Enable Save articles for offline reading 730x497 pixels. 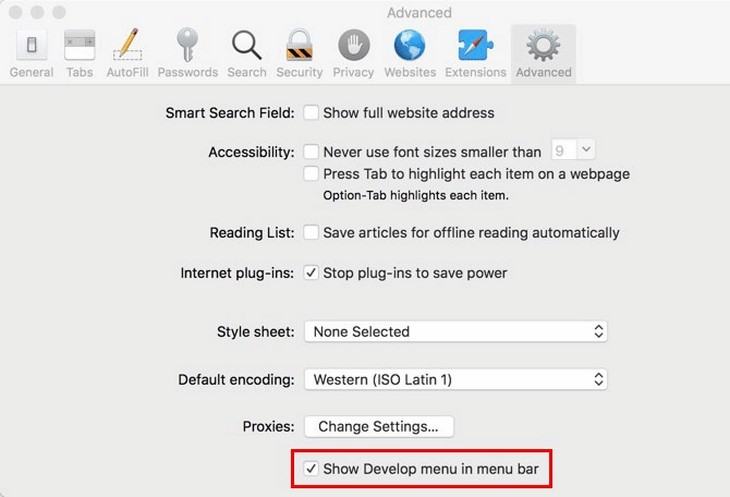coord(311,232)
